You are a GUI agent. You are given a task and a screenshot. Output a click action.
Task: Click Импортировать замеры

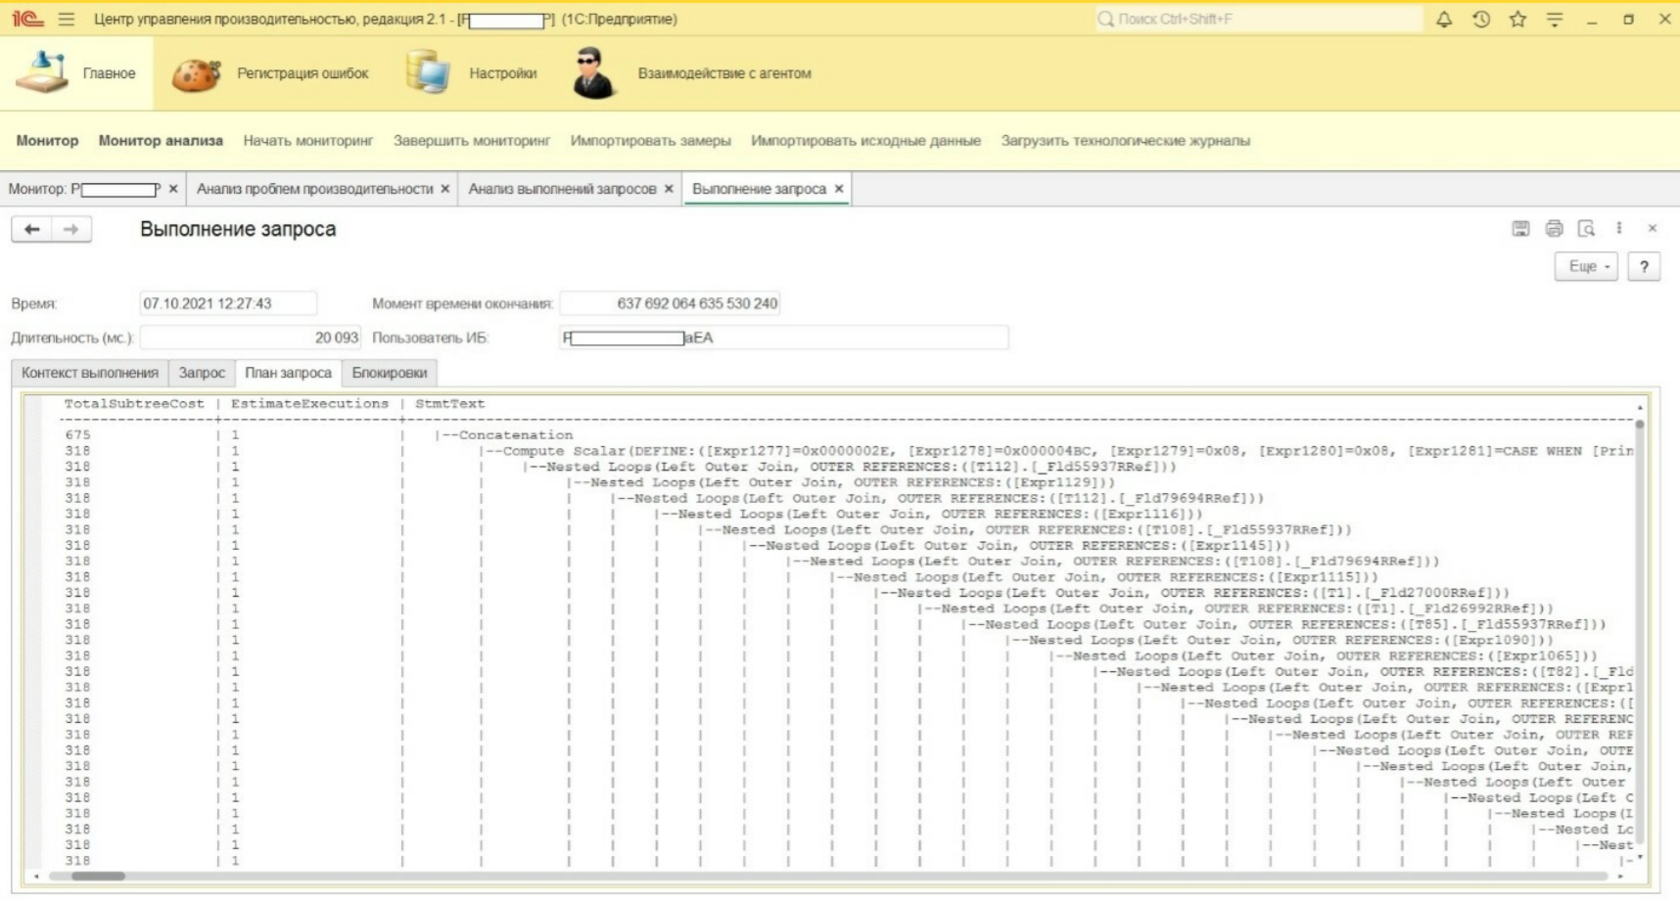[x=651, y=141]
